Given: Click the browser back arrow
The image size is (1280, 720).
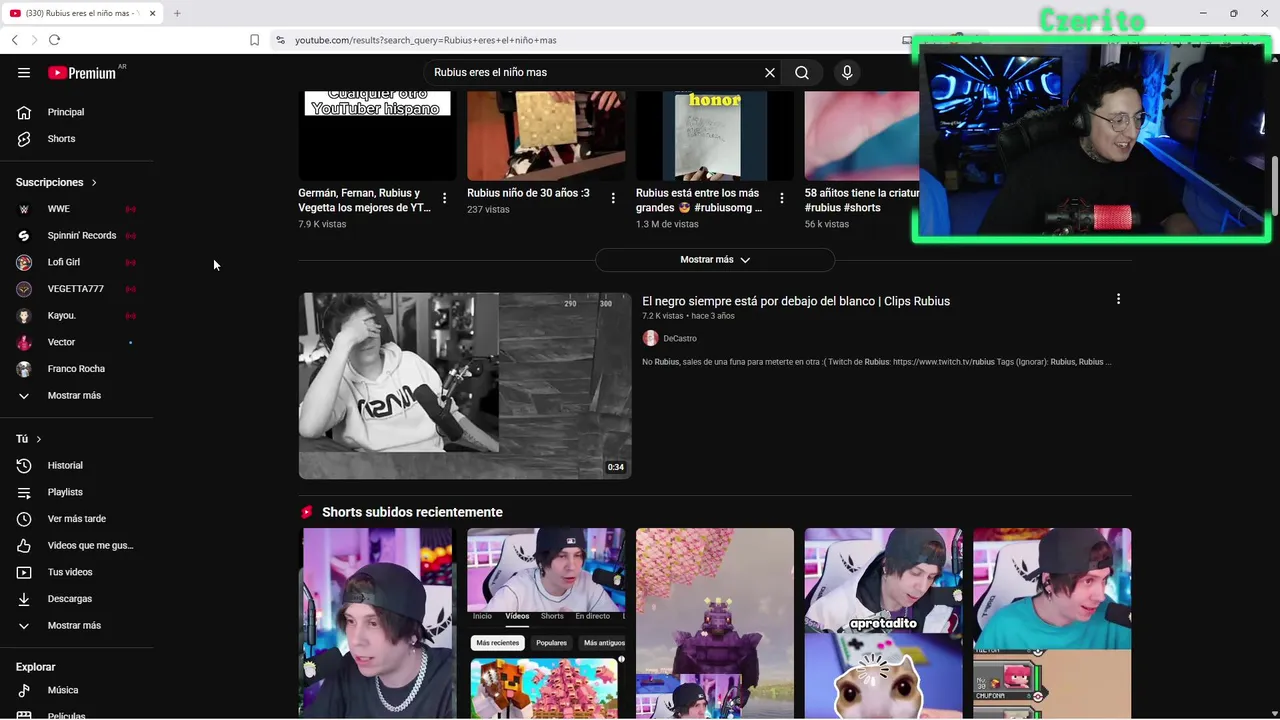Looking at the screenshot, I should coord(14,40).
